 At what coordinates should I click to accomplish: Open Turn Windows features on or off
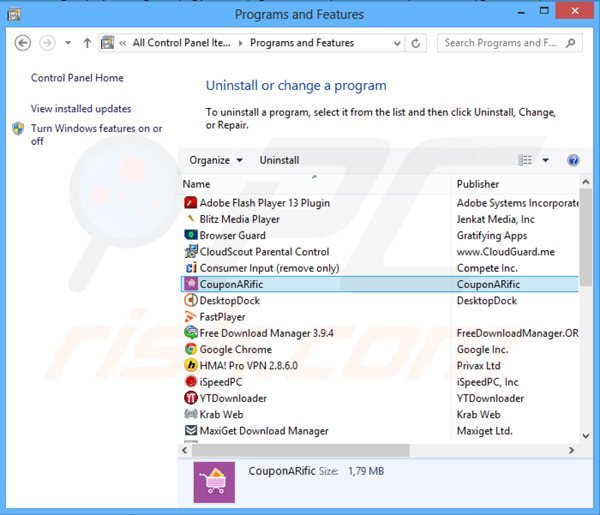coord(96,134)
